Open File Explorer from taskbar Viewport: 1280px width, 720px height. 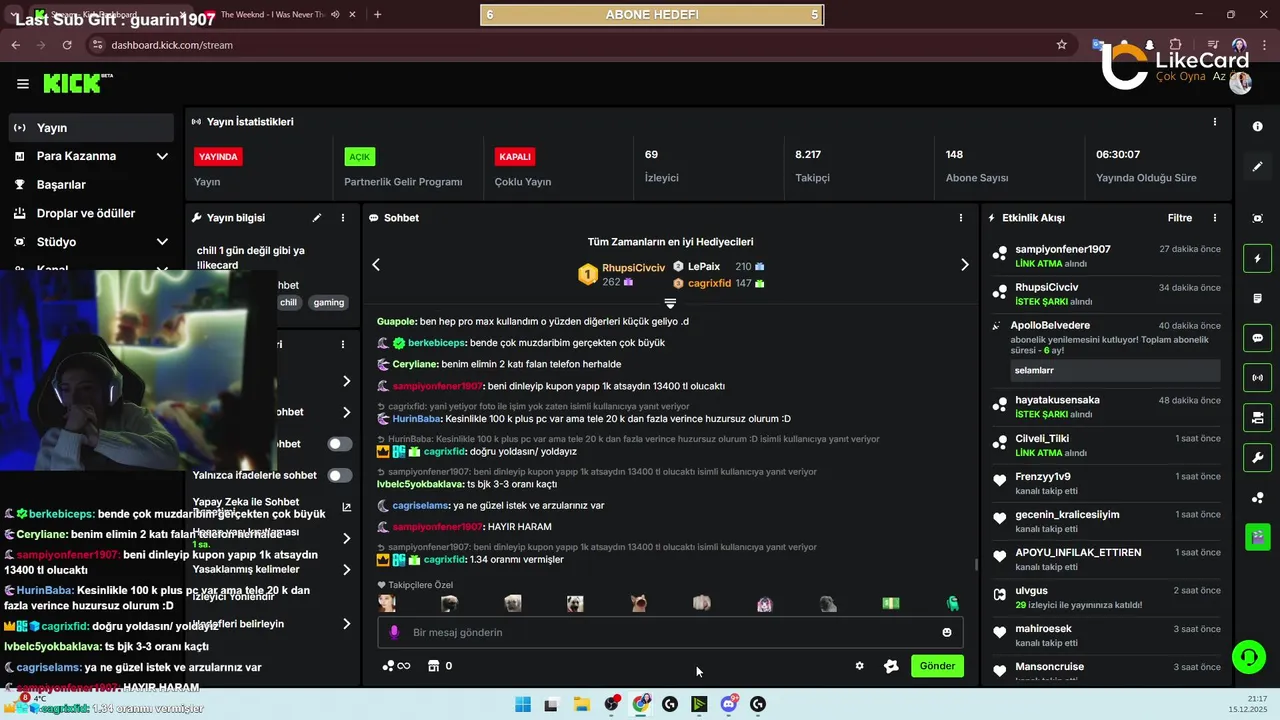(581, 704)
